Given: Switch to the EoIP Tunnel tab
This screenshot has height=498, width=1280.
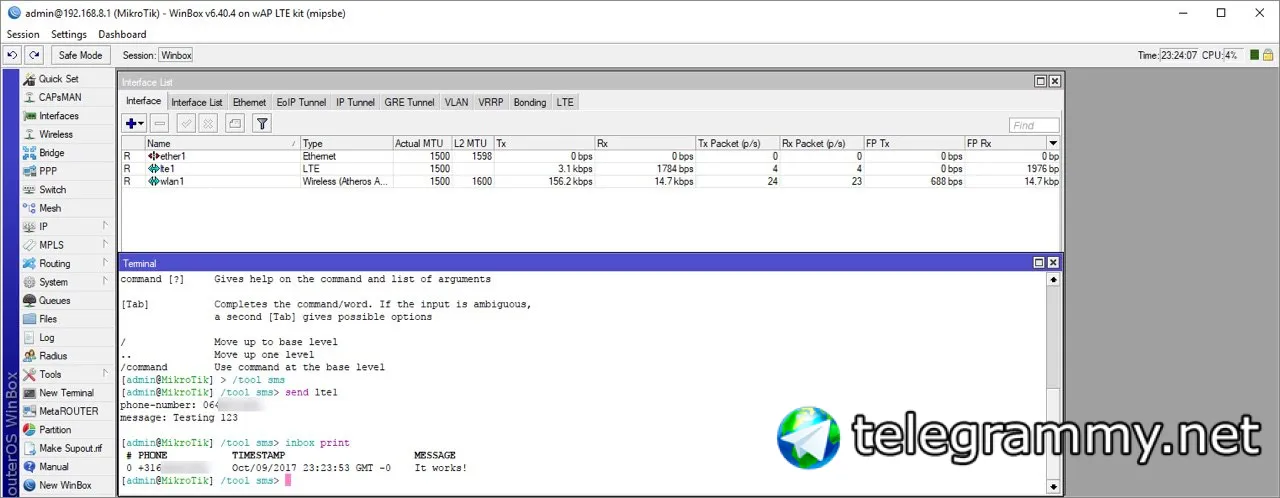Looking at the screenshot, I should 301,102.
